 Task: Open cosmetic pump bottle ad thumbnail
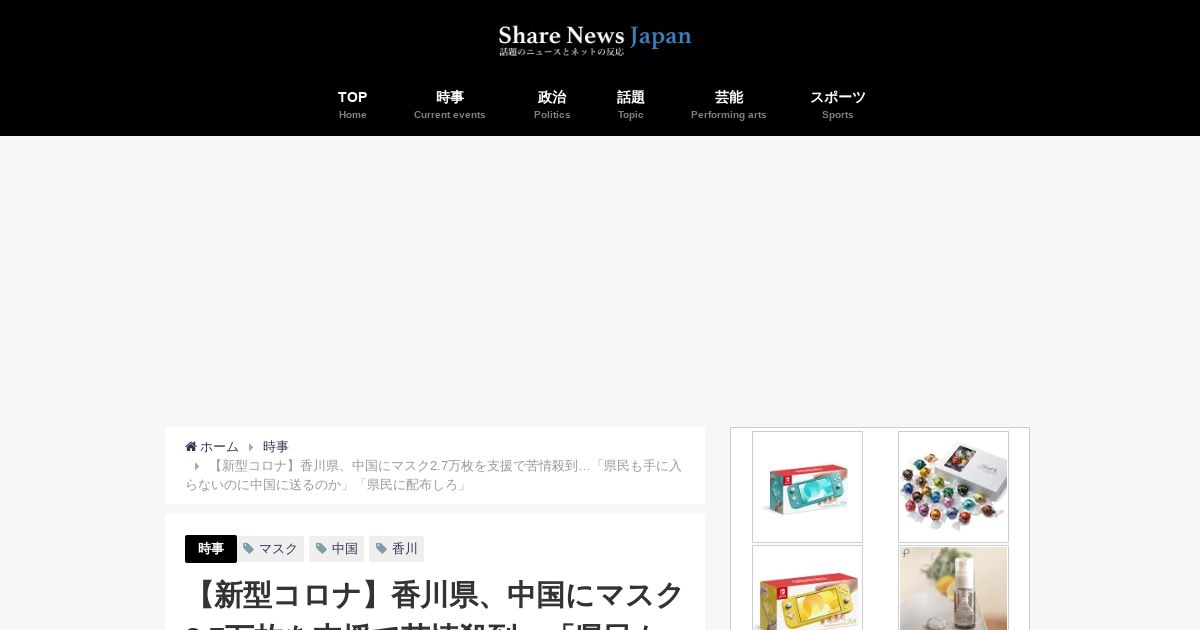(953, 588)
